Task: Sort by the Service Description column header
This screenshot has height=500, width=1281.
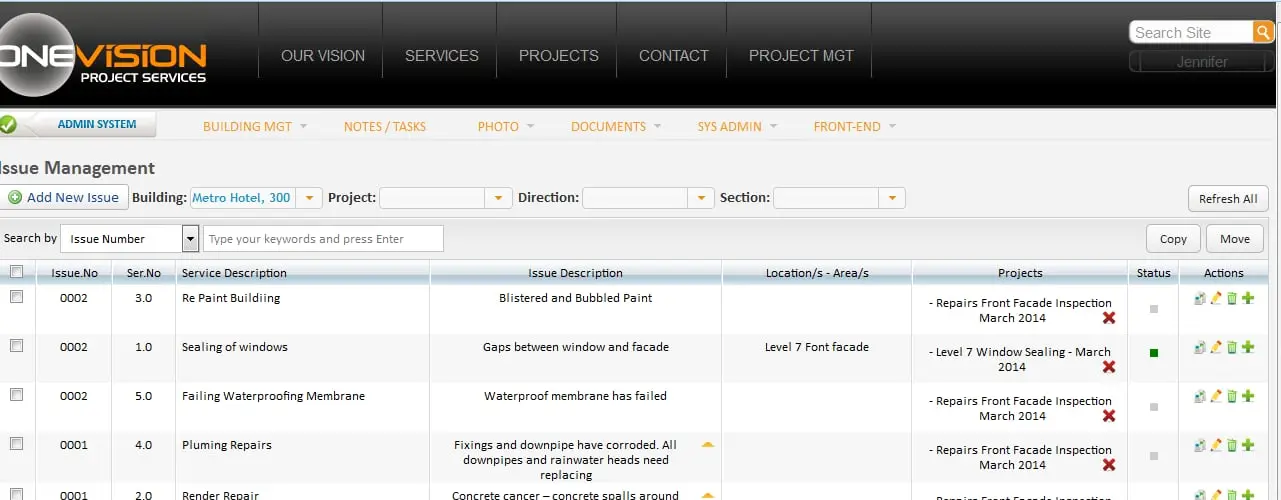Action: pyautogui.click(x=302, y=272)
